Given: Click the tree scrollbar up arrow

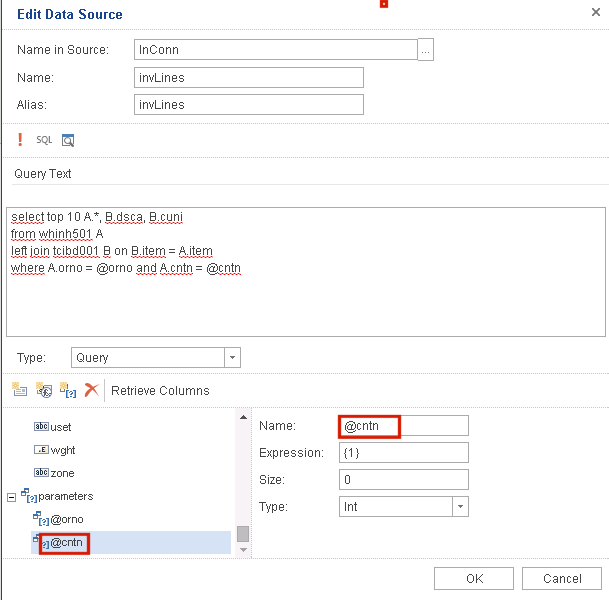Looking at the screenshot, I should pos(242,416).
